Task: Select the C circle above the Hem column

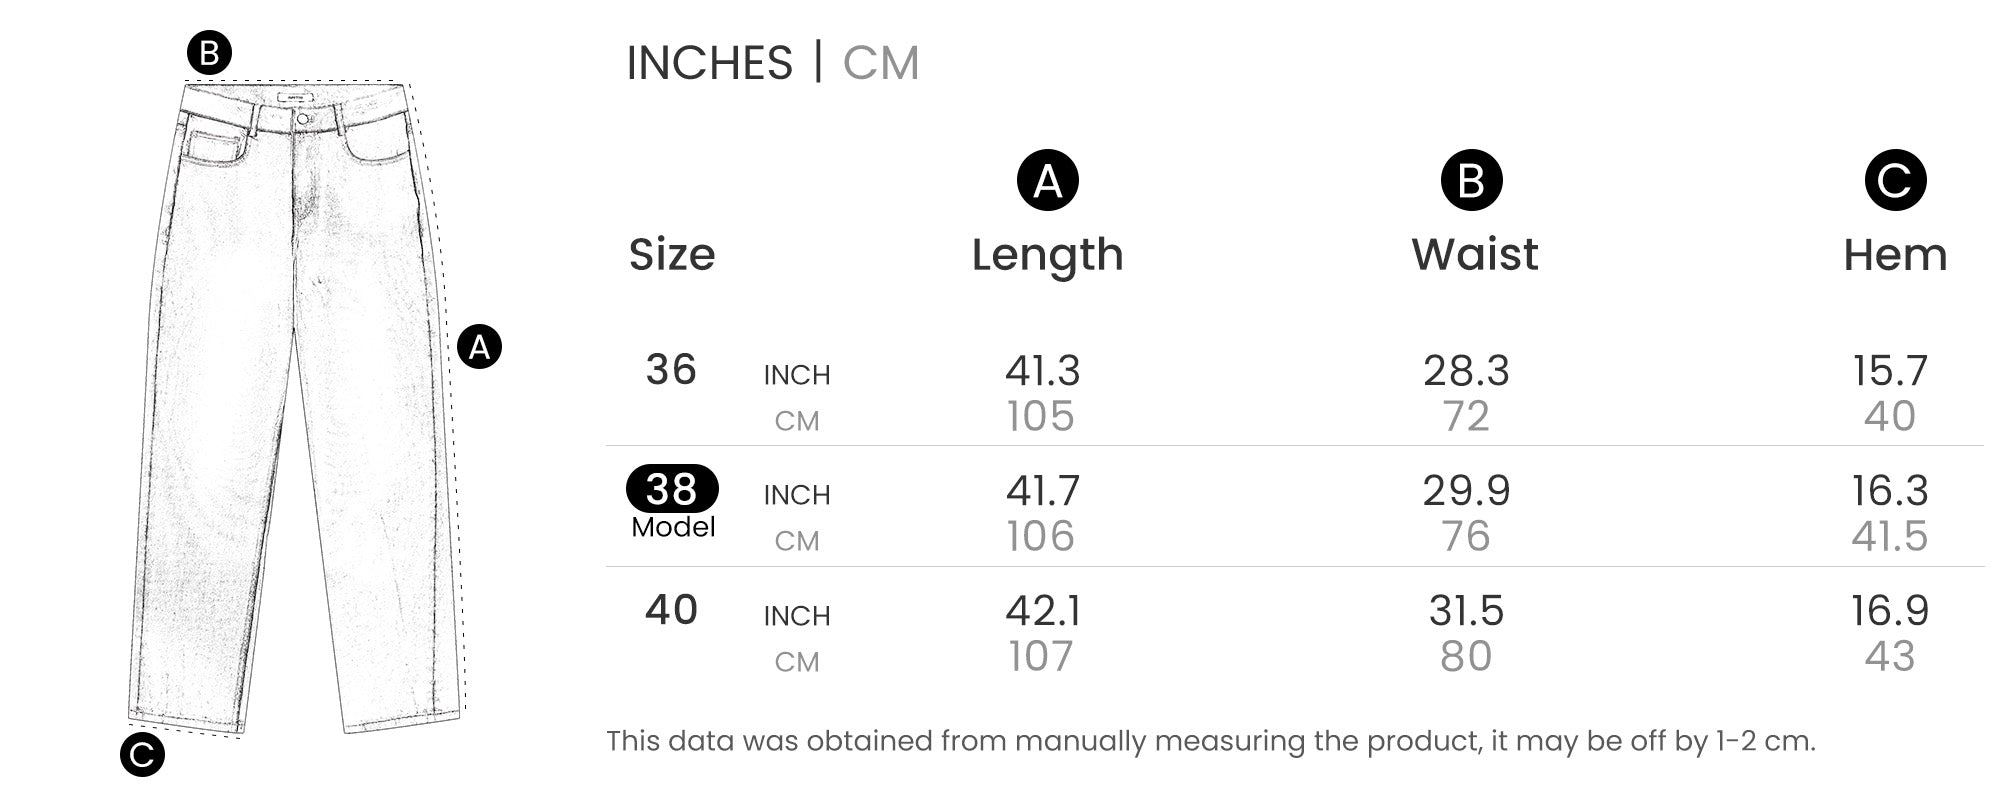Action: click(x=1894, y=181)
